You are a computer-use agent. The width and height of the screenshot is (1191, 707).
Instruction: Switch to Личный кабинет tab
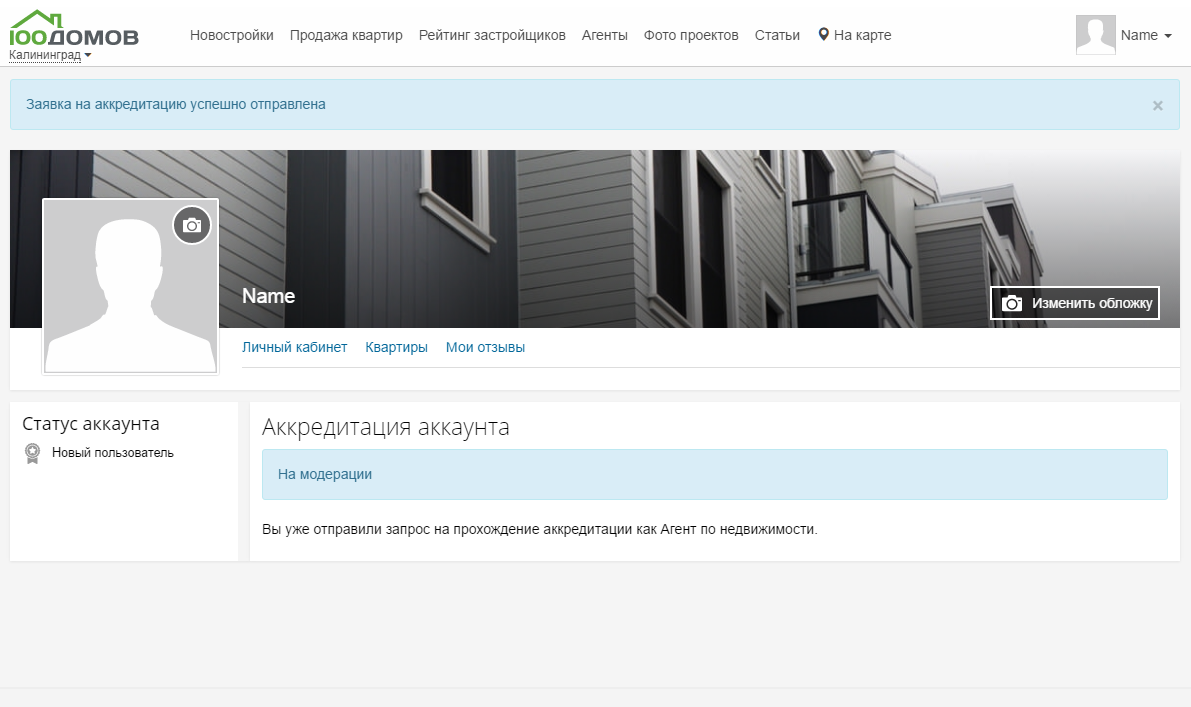(x=294, y=347)
